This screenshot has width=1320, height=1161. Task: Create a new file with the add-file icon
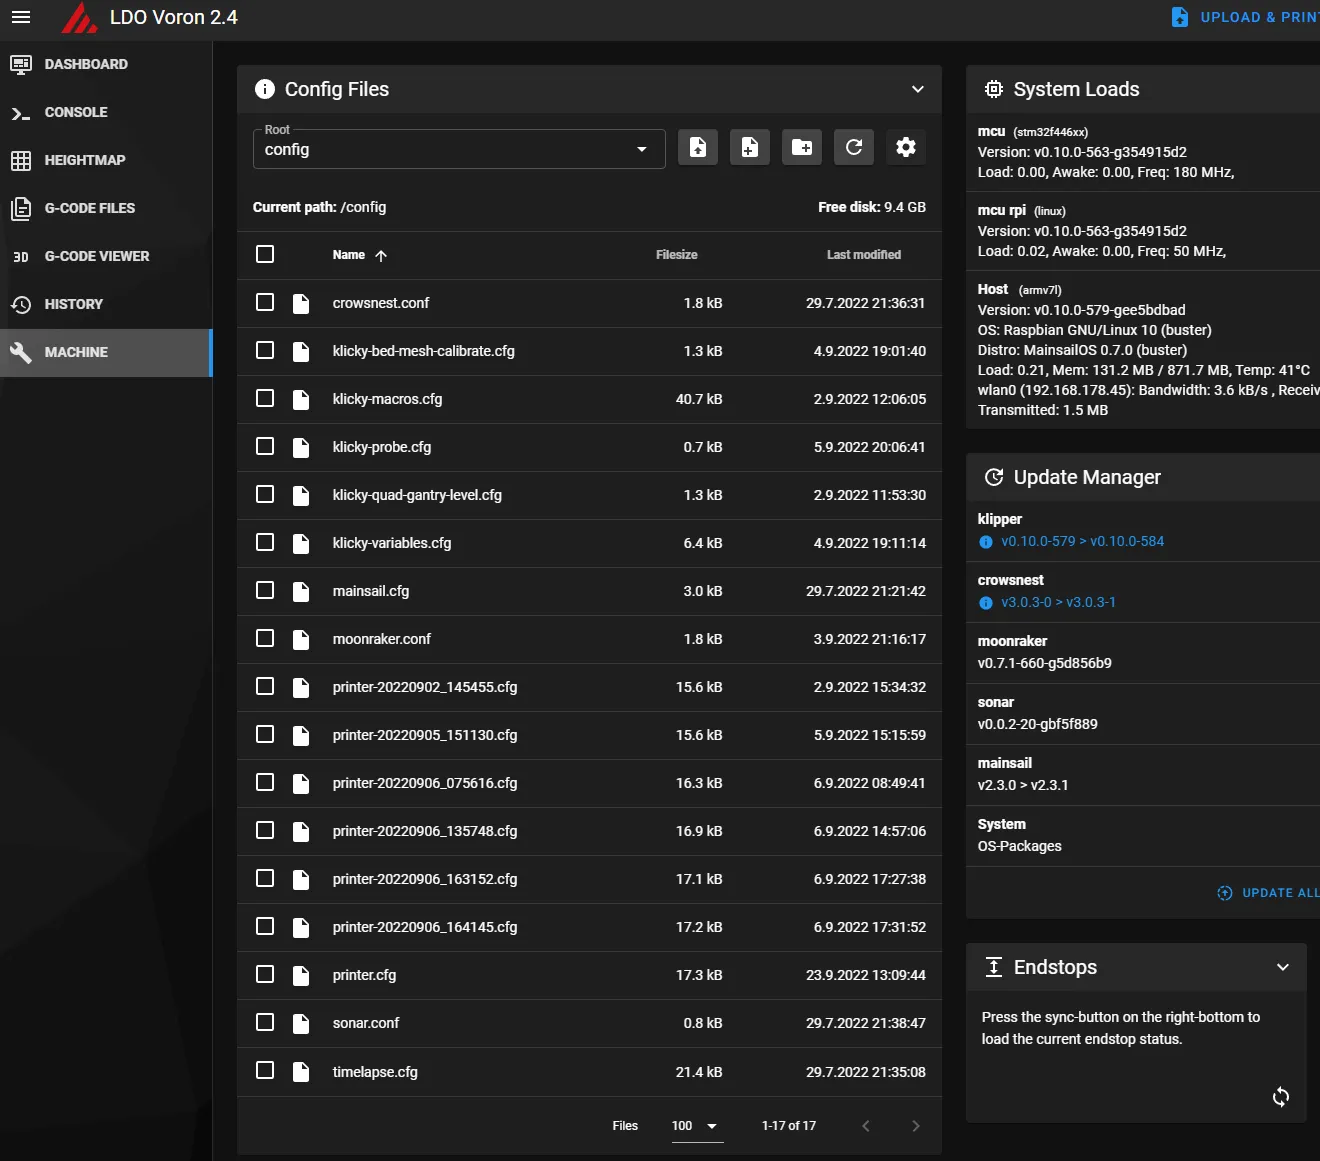[750, 148]
